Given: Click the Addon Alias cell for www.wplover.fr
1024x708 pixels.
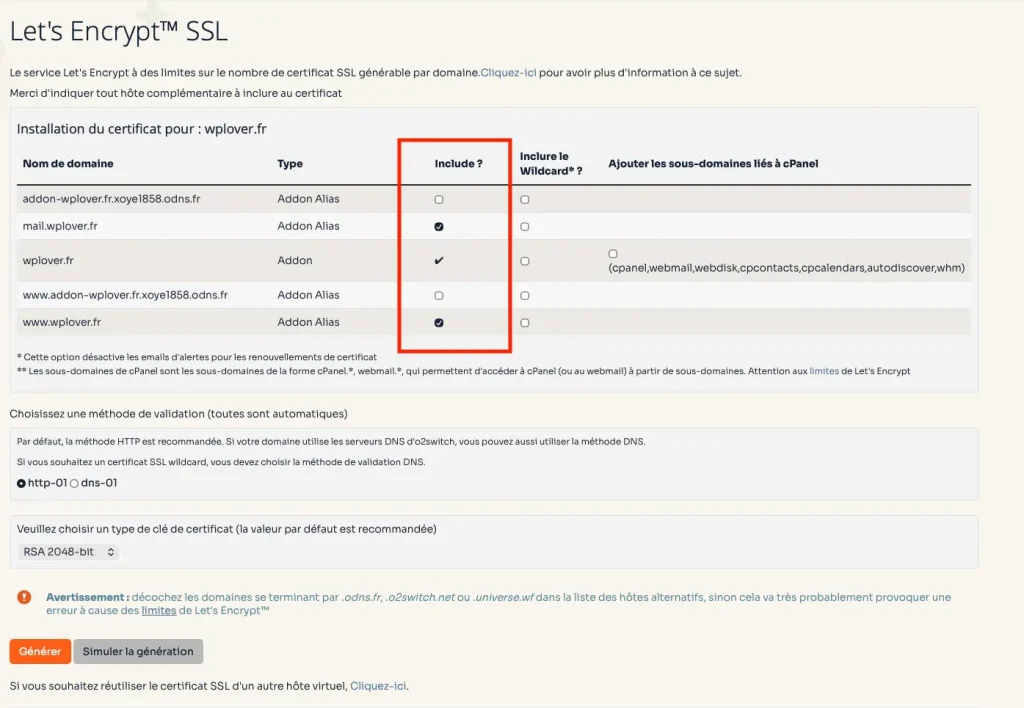Looking at the screenshot, I should pos(308,322).
